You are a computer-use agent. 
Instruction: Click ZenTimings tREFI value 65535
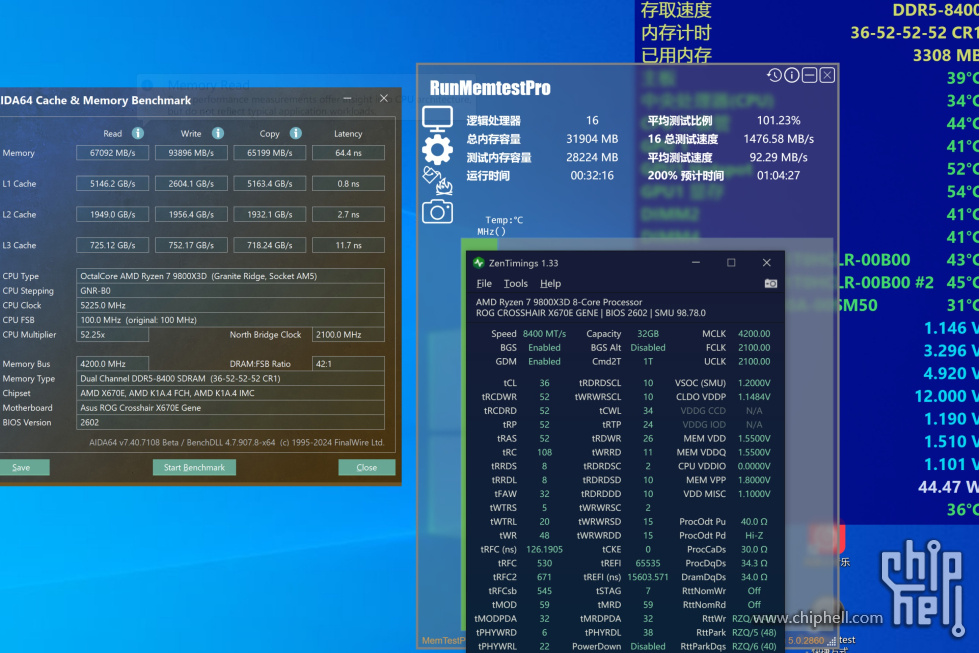tap(648, 563)
